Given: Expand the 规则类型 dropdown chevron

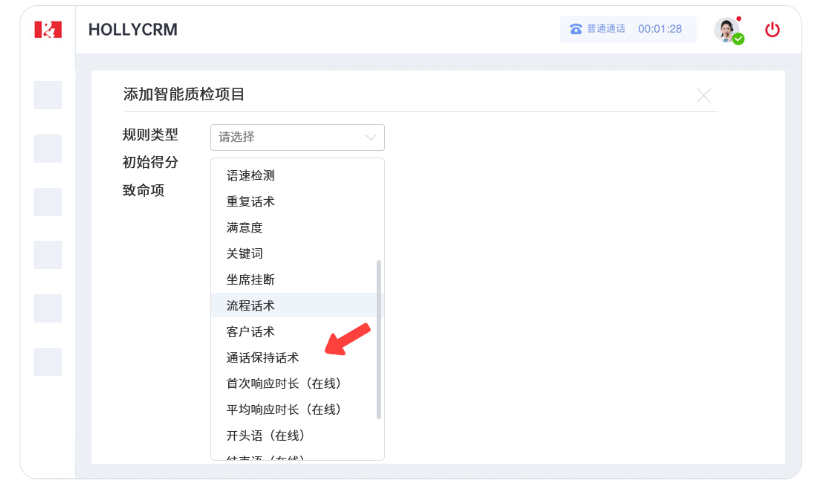Looking at the screenshot, I should [x=372, y=137].
